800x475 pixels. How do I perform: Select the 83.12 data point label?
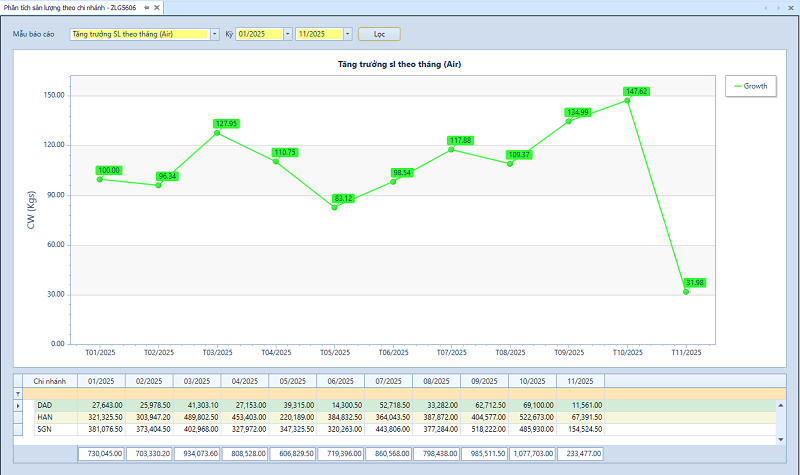(x=343, y=198)
